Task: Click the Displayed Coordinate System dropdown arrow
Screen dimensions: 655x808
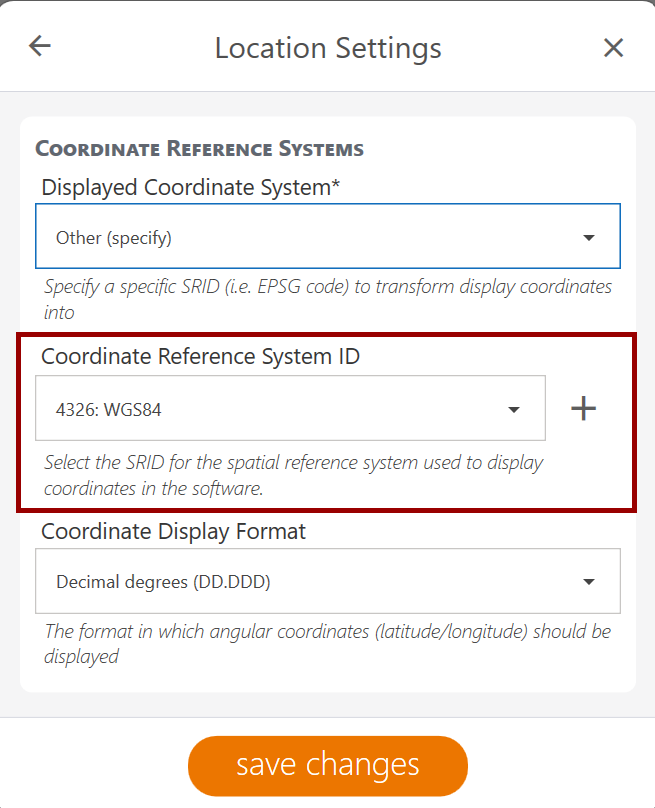Action: (589, 238)
